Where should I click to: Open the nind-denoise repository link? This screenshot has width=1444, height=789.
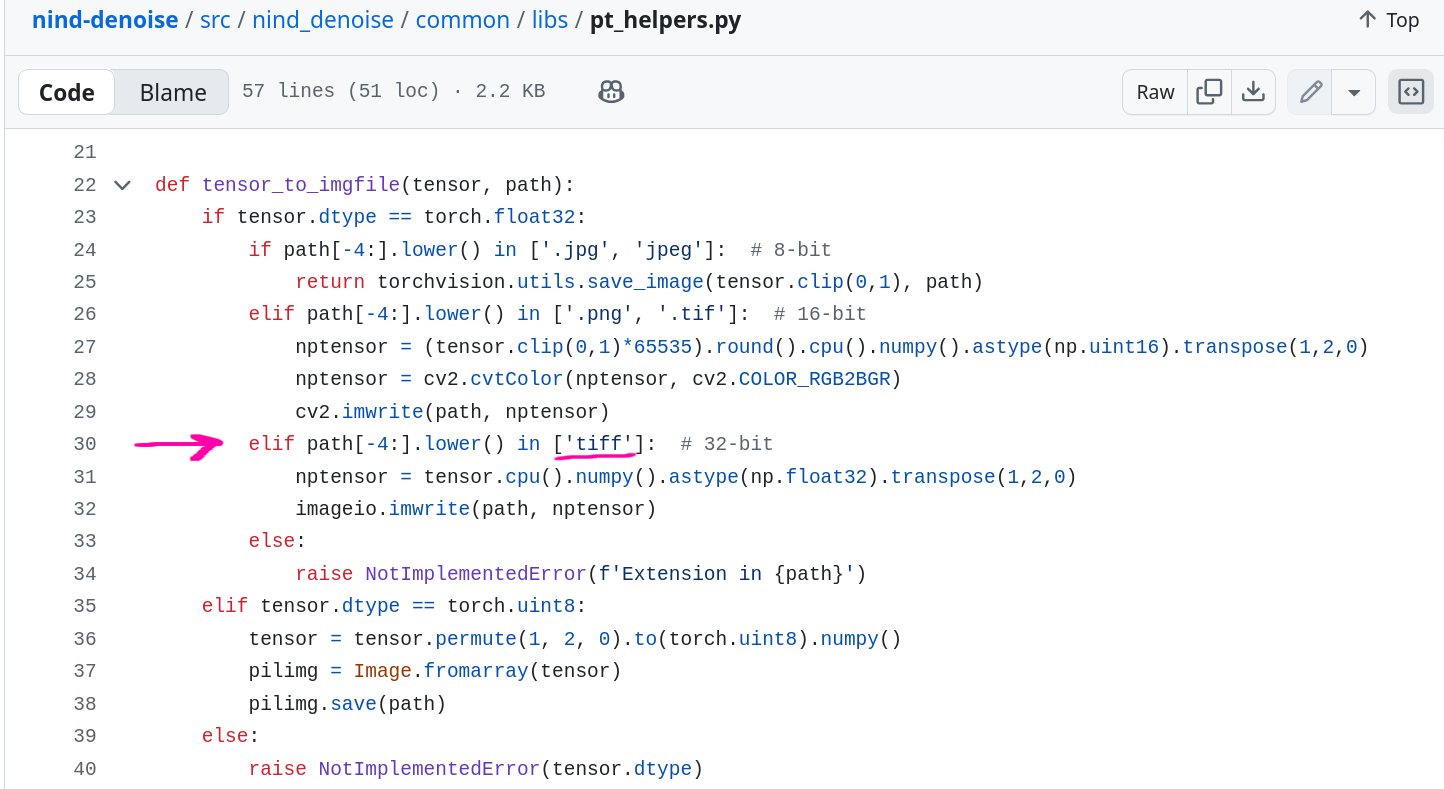pyautogui.click(x=105, y=20)
